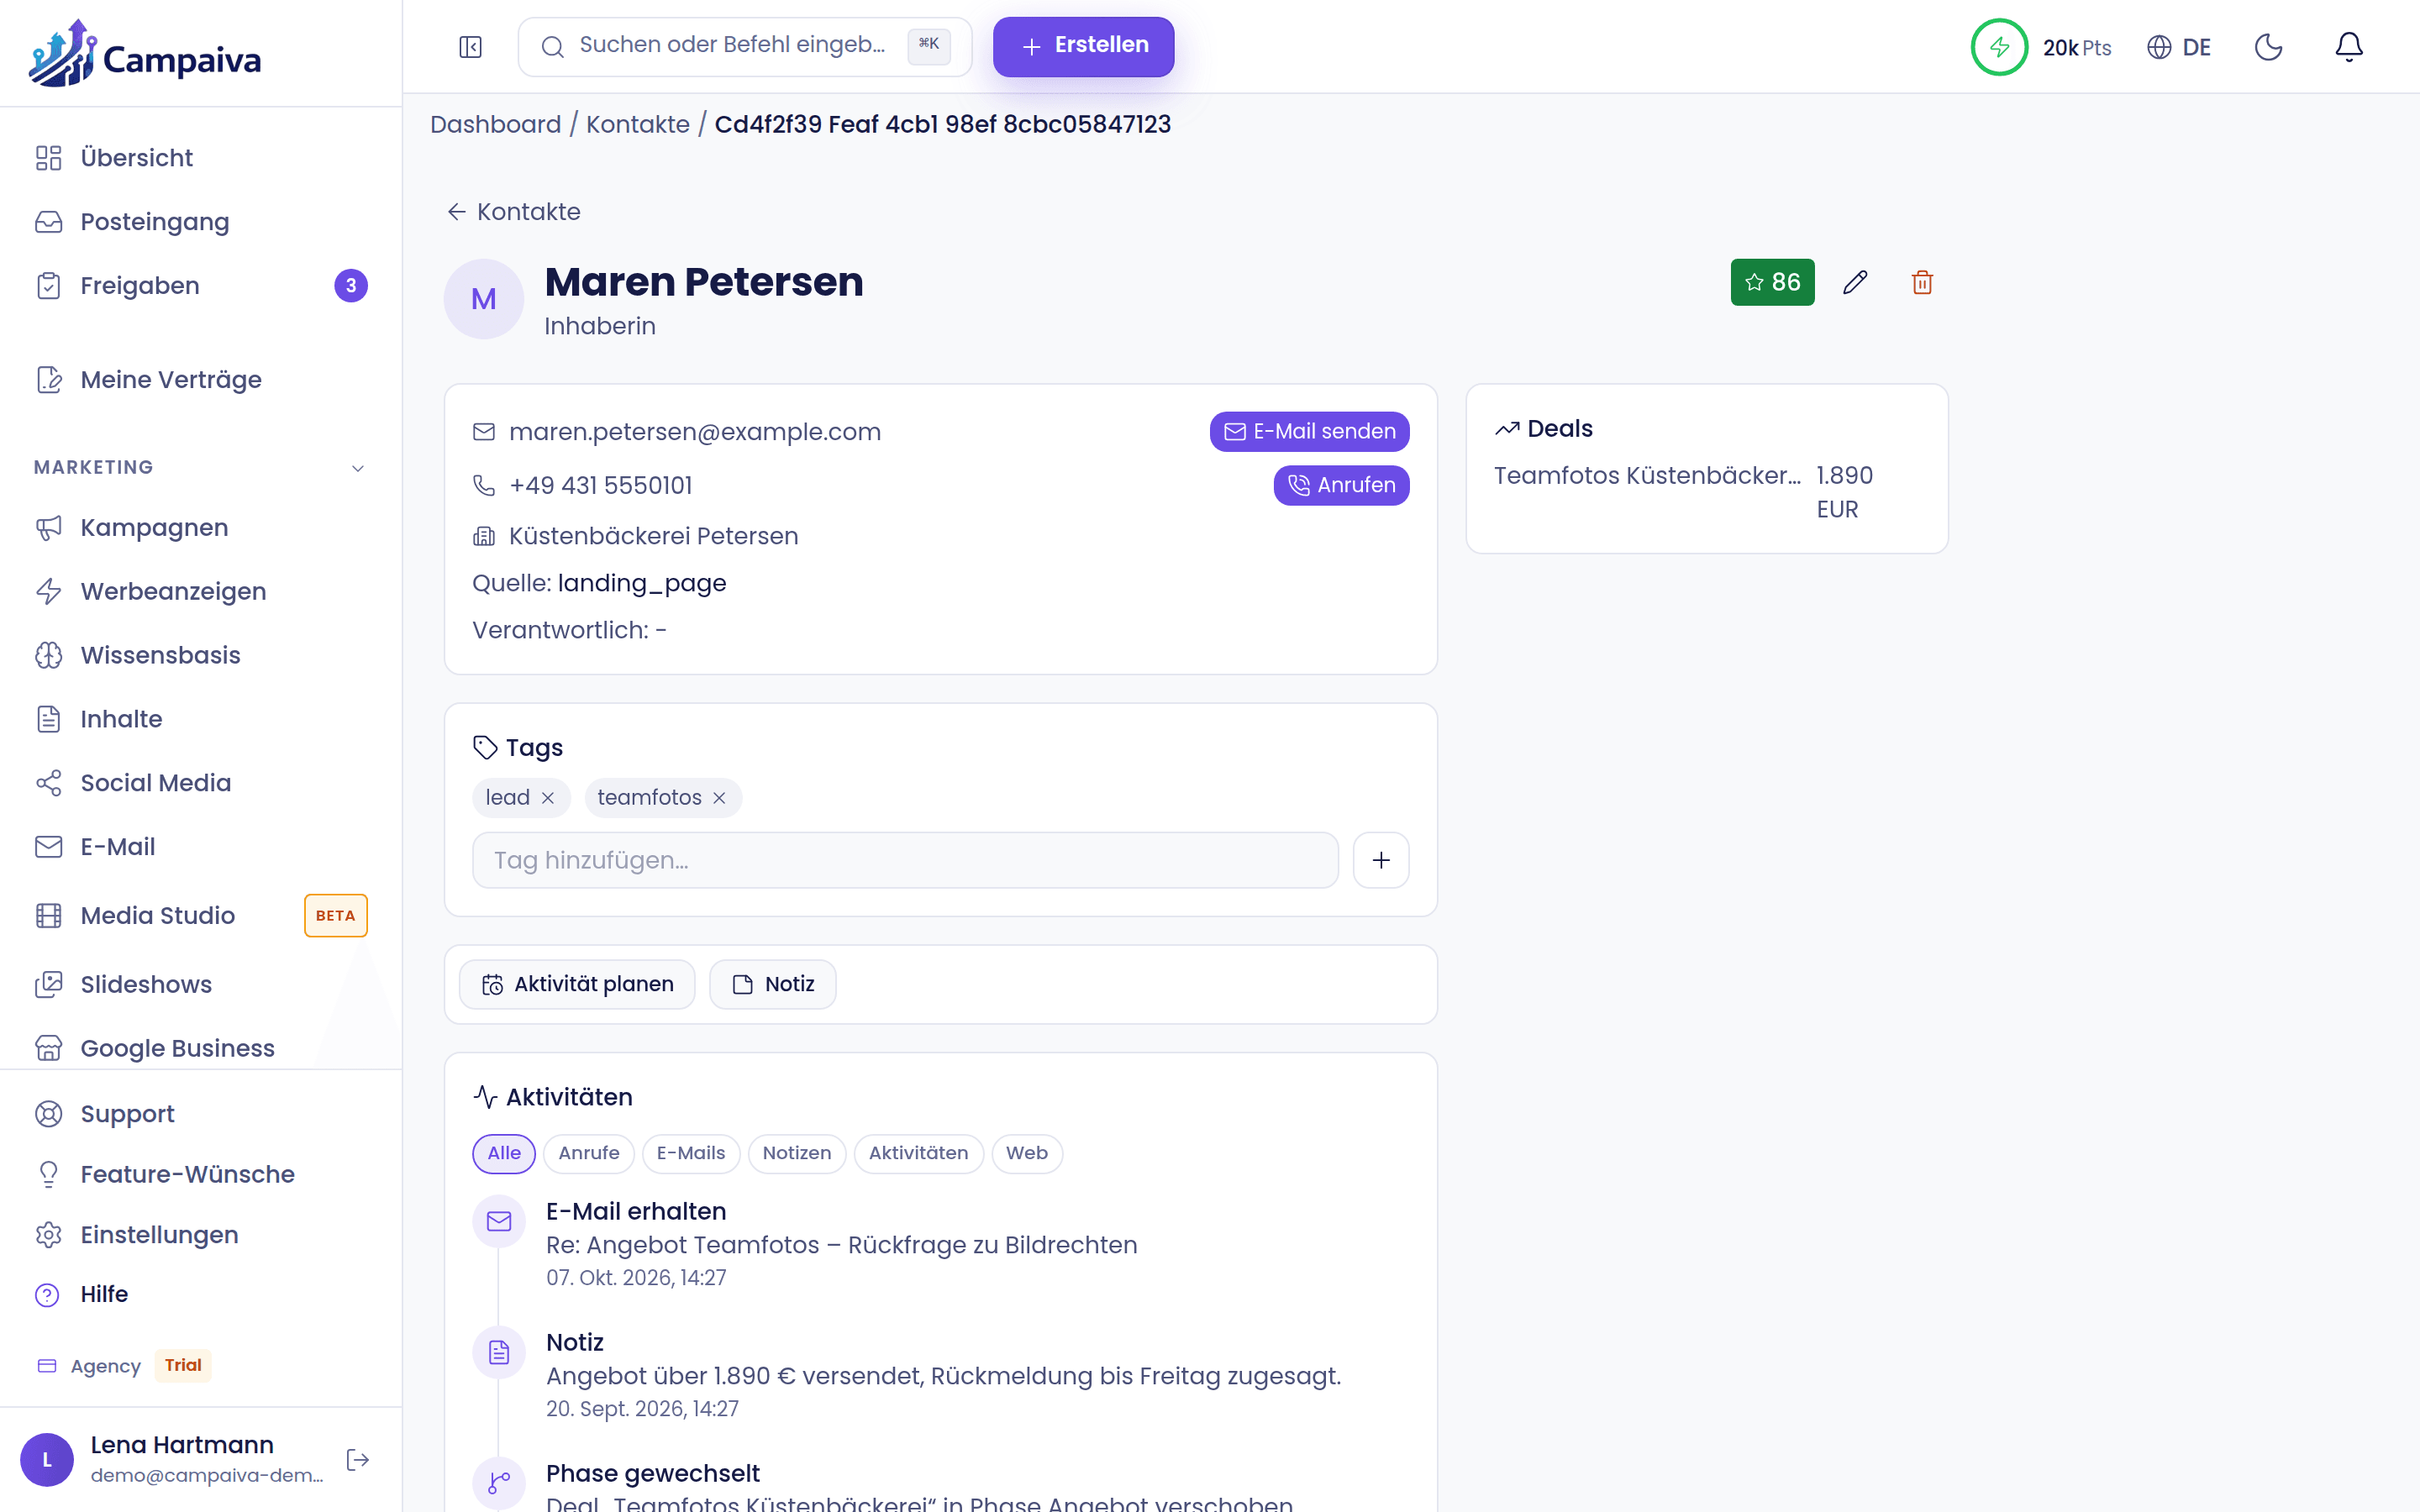Toggle dark mode with the moon icon
Viewport: 2420px width, 1512px height.
2268,47
